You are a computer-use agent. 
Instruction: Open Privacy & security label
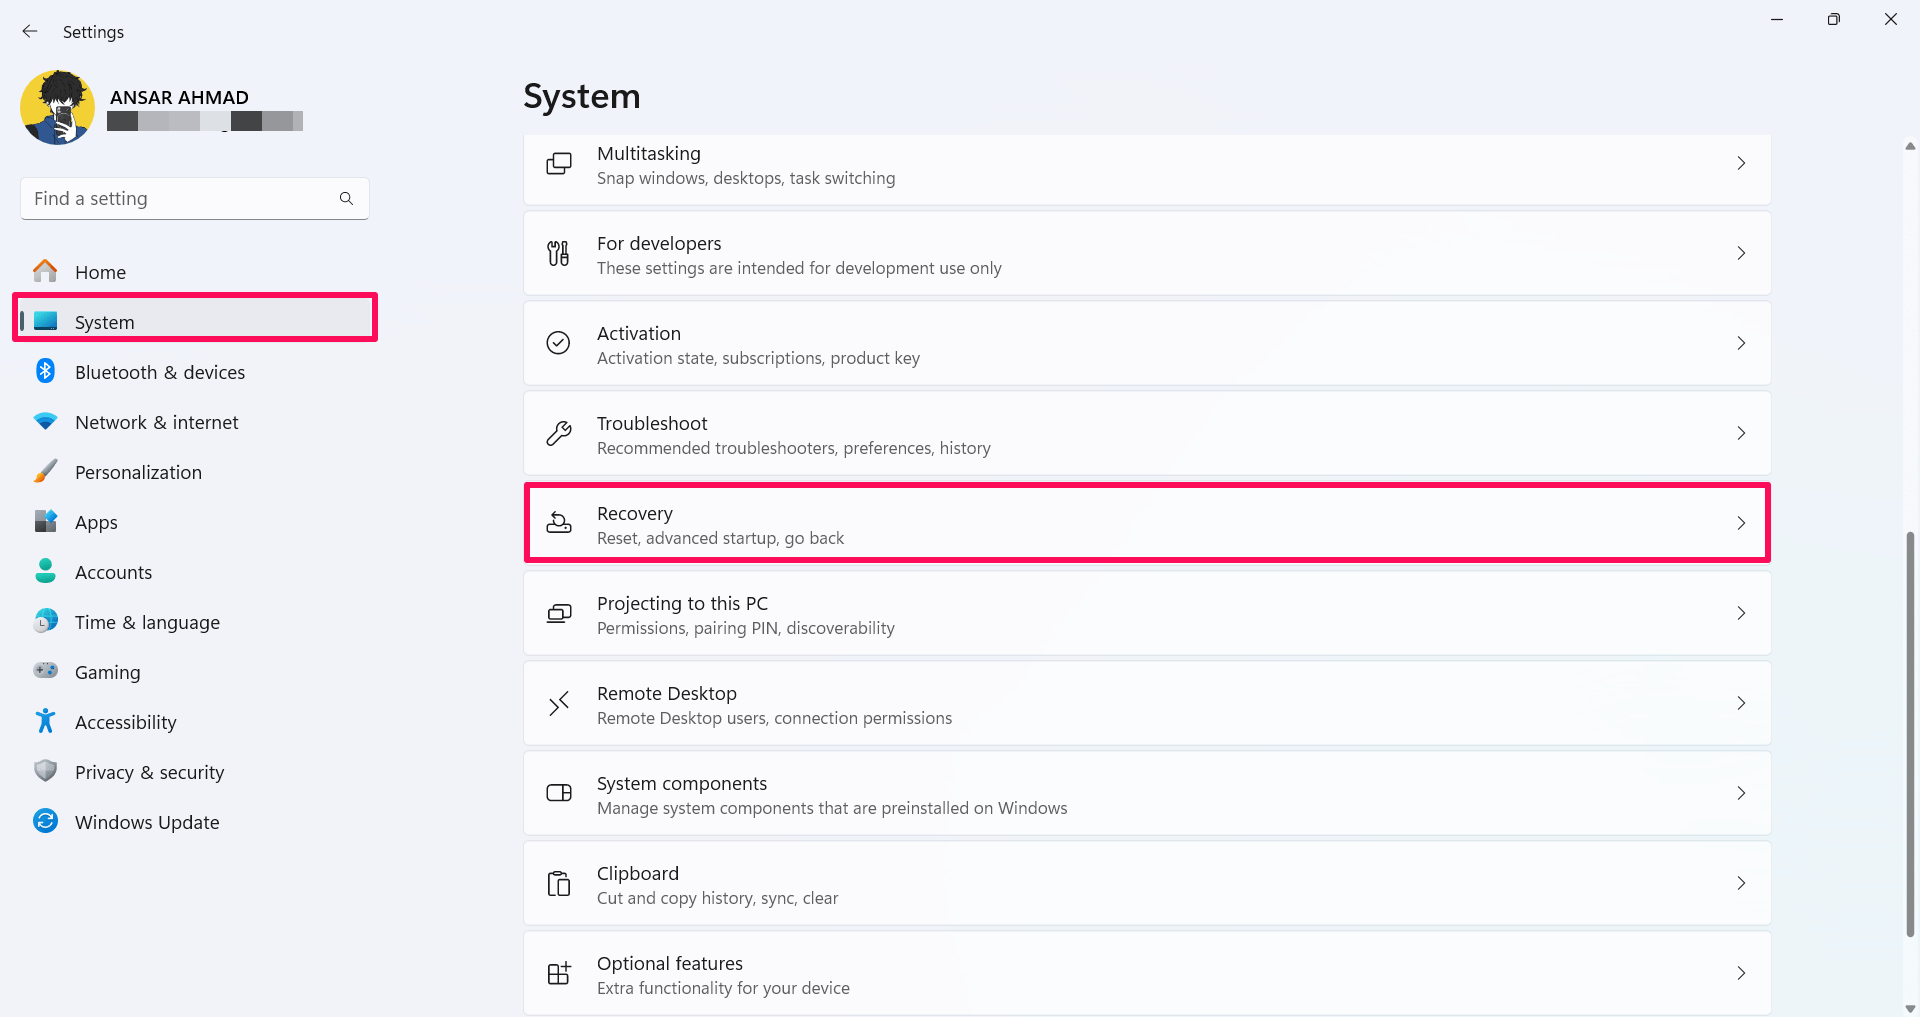coord(150,772)
